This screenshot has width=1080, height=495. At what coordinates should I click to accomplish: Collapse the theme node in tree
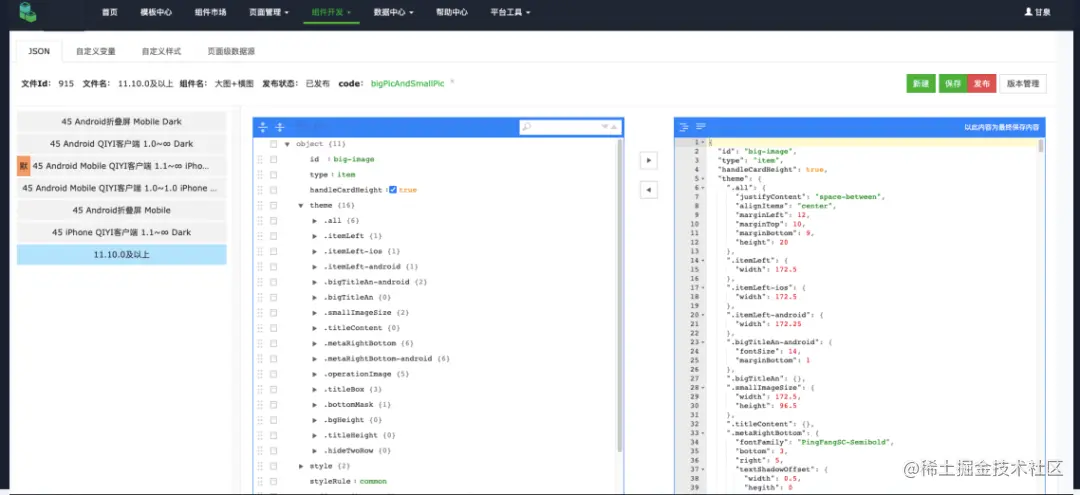click(x=301, y=205)
